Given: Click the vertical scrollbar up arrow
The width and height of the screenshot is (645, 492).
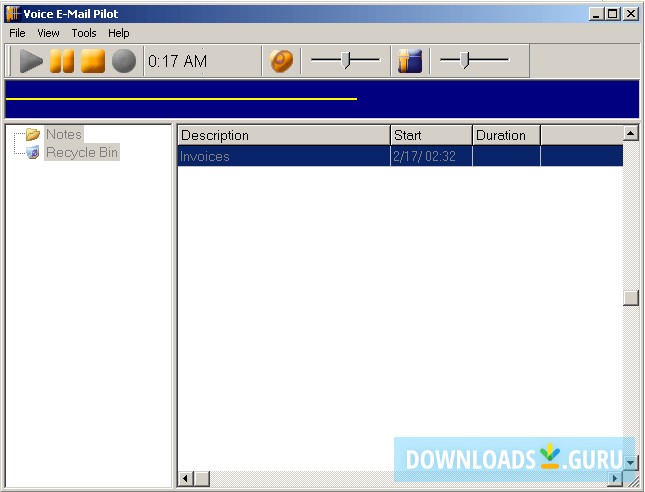Looking at the screenshot, I should coord(631,133).
